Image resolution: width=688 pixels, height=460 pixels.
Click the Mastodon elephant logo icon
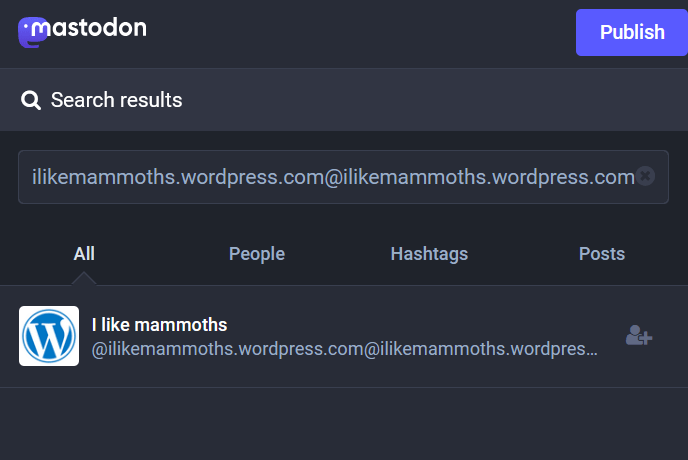pyautogui.click(x=33, y=32)
